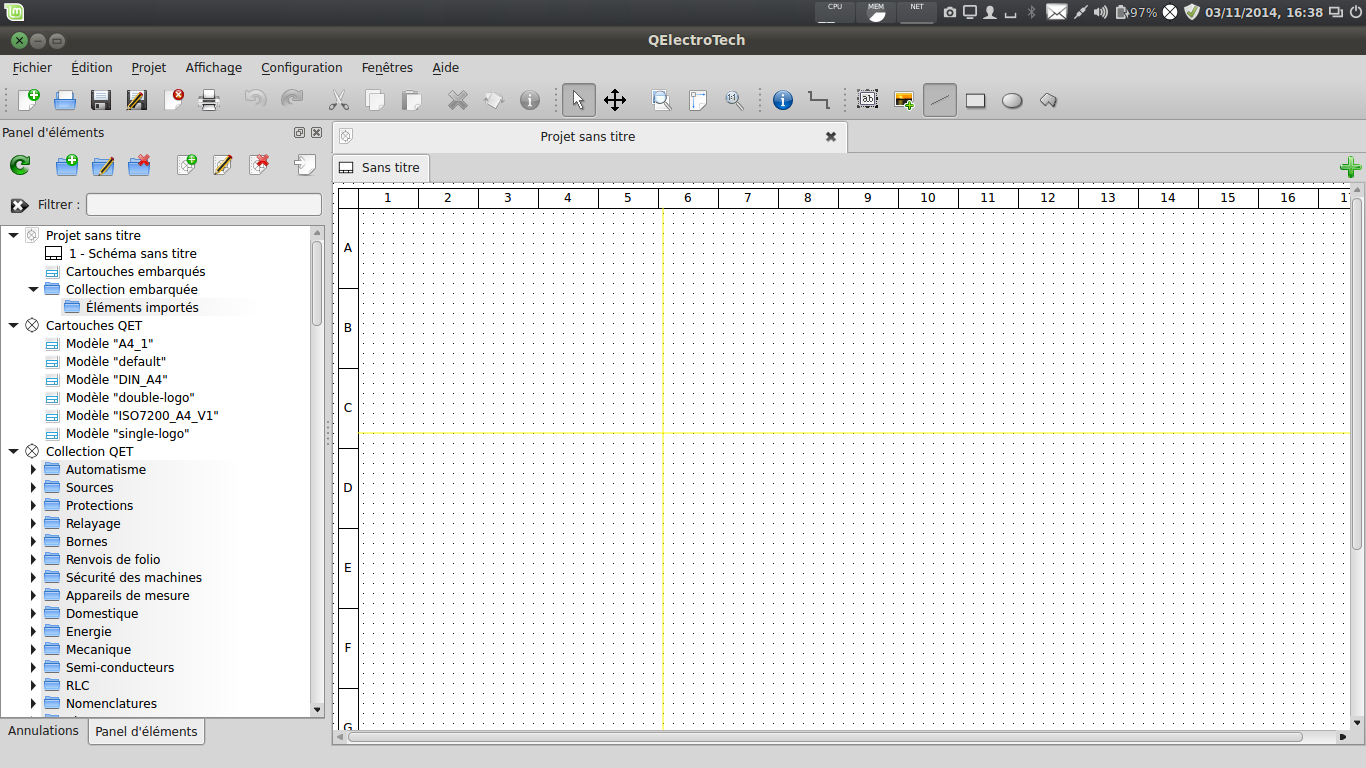Toggle the line drawing tool

point(939,100)
